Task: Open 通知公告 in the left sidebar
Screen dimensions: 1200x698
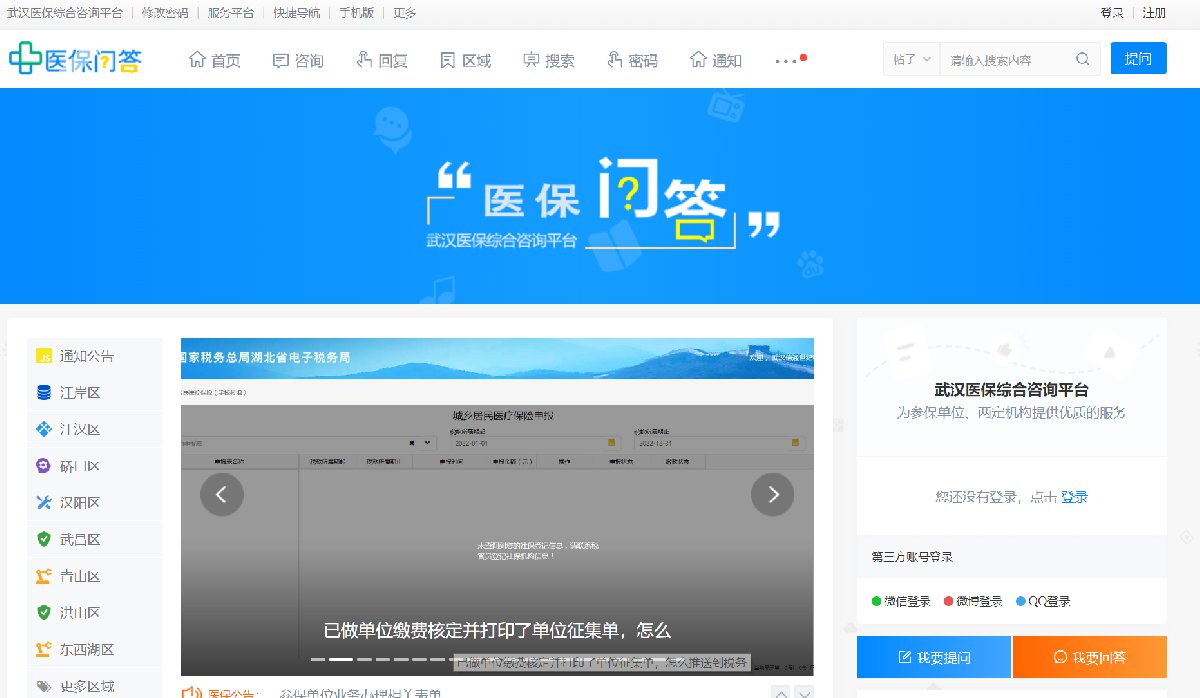Action: coord(86,356)
